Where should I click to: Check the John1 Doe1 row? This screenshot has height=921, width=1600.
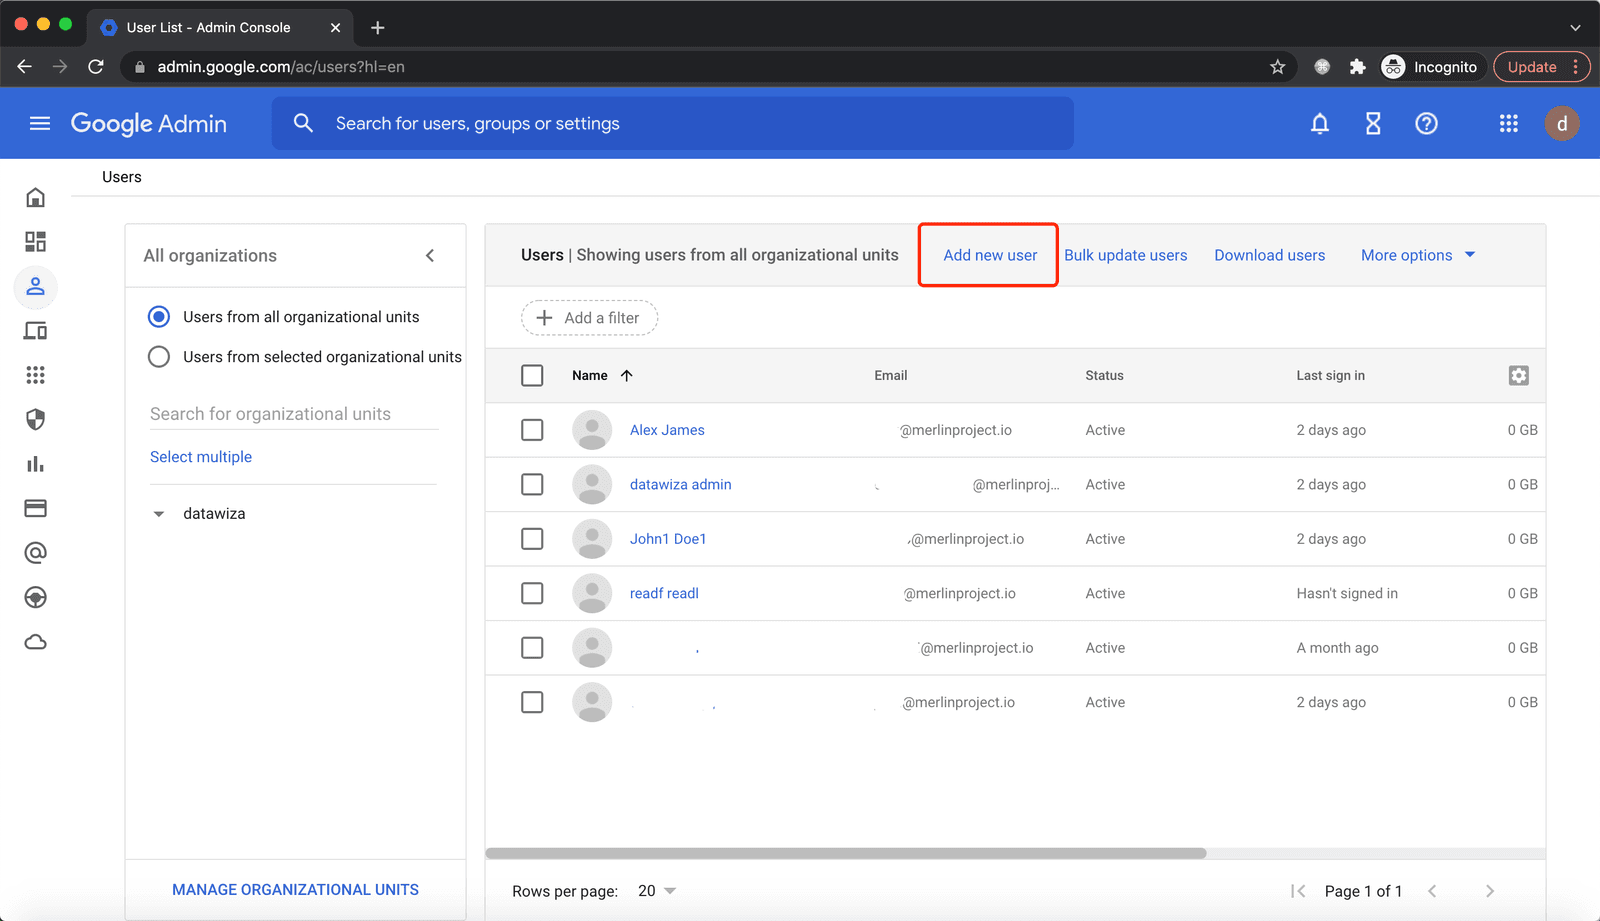532,539
